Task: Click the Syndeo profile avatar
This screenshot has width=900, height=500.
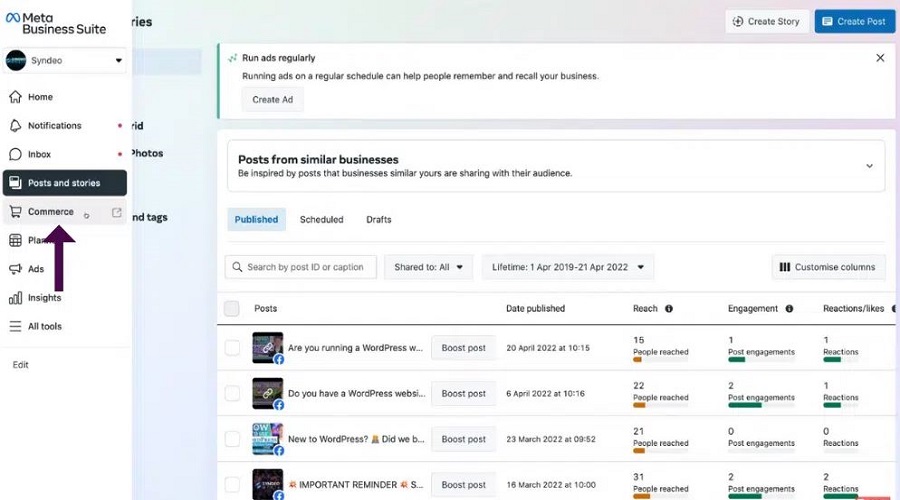Action: tap(16, 60)
